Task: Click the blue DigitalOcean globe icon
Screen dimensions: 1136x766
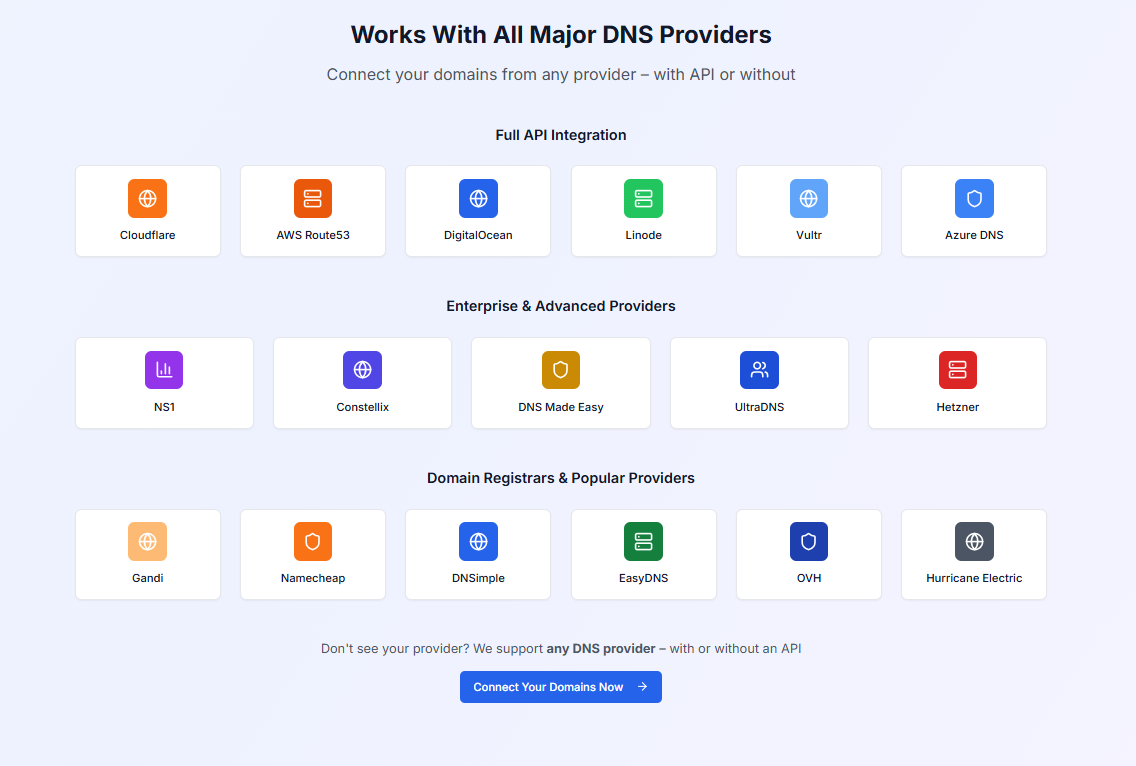Action: tap(478, 199)
